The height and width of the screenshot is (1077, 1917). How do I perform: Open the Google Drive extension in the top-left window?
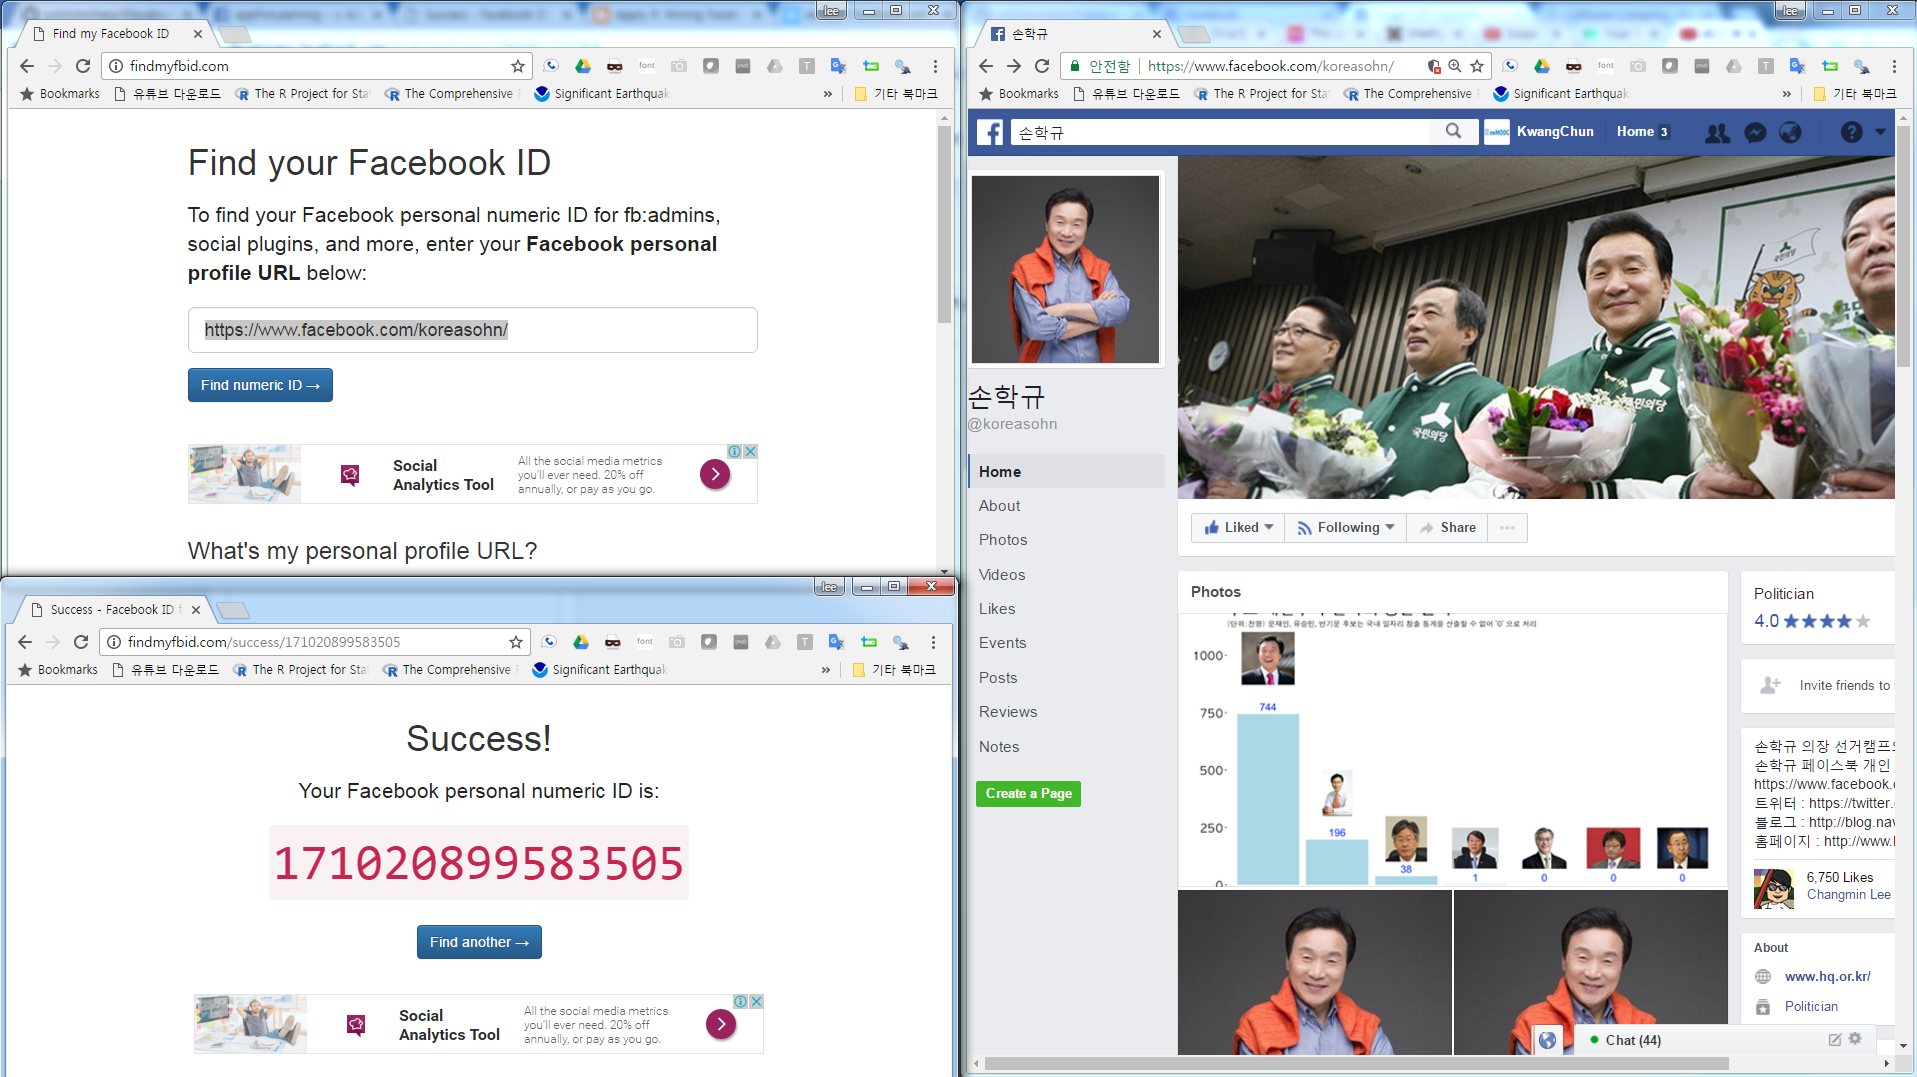[x=582, y=66]
